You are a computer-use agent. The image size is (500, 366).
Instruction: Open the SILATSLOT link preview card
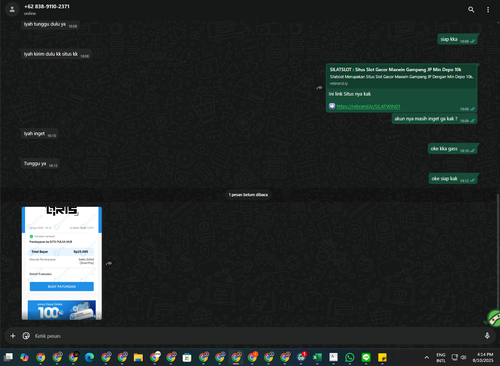pos(401,76)
